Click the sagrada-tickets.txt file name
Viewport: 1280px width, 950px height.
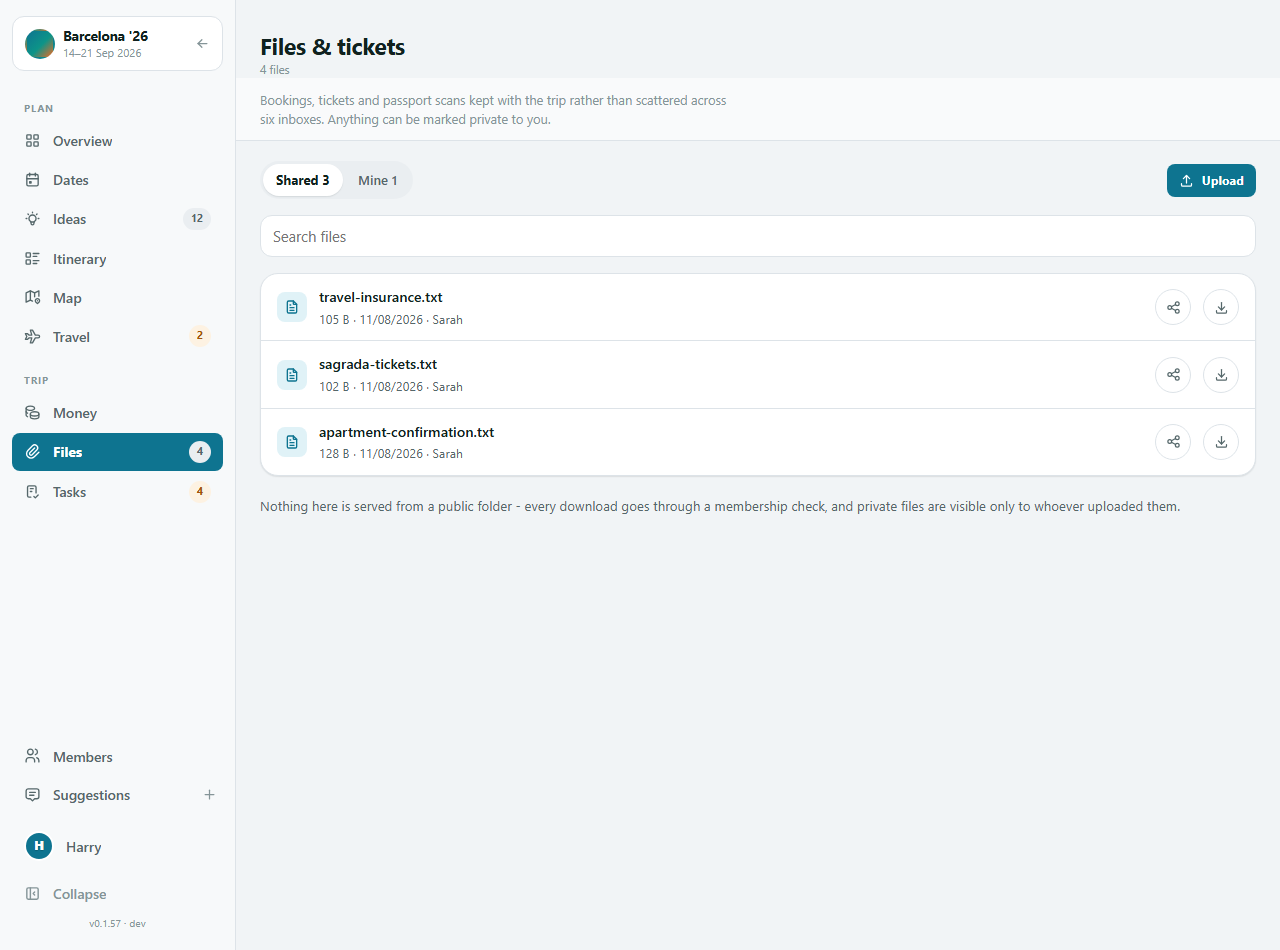tap(378, 364)
